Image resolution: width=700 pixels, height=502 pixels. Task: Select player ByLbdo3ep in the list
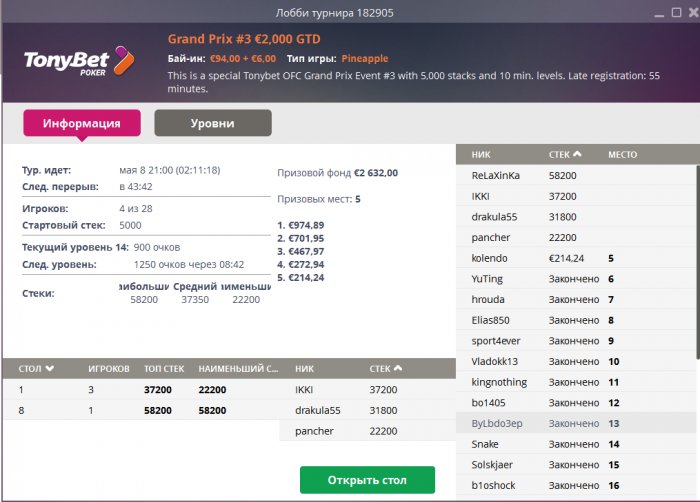click(497, 423)
